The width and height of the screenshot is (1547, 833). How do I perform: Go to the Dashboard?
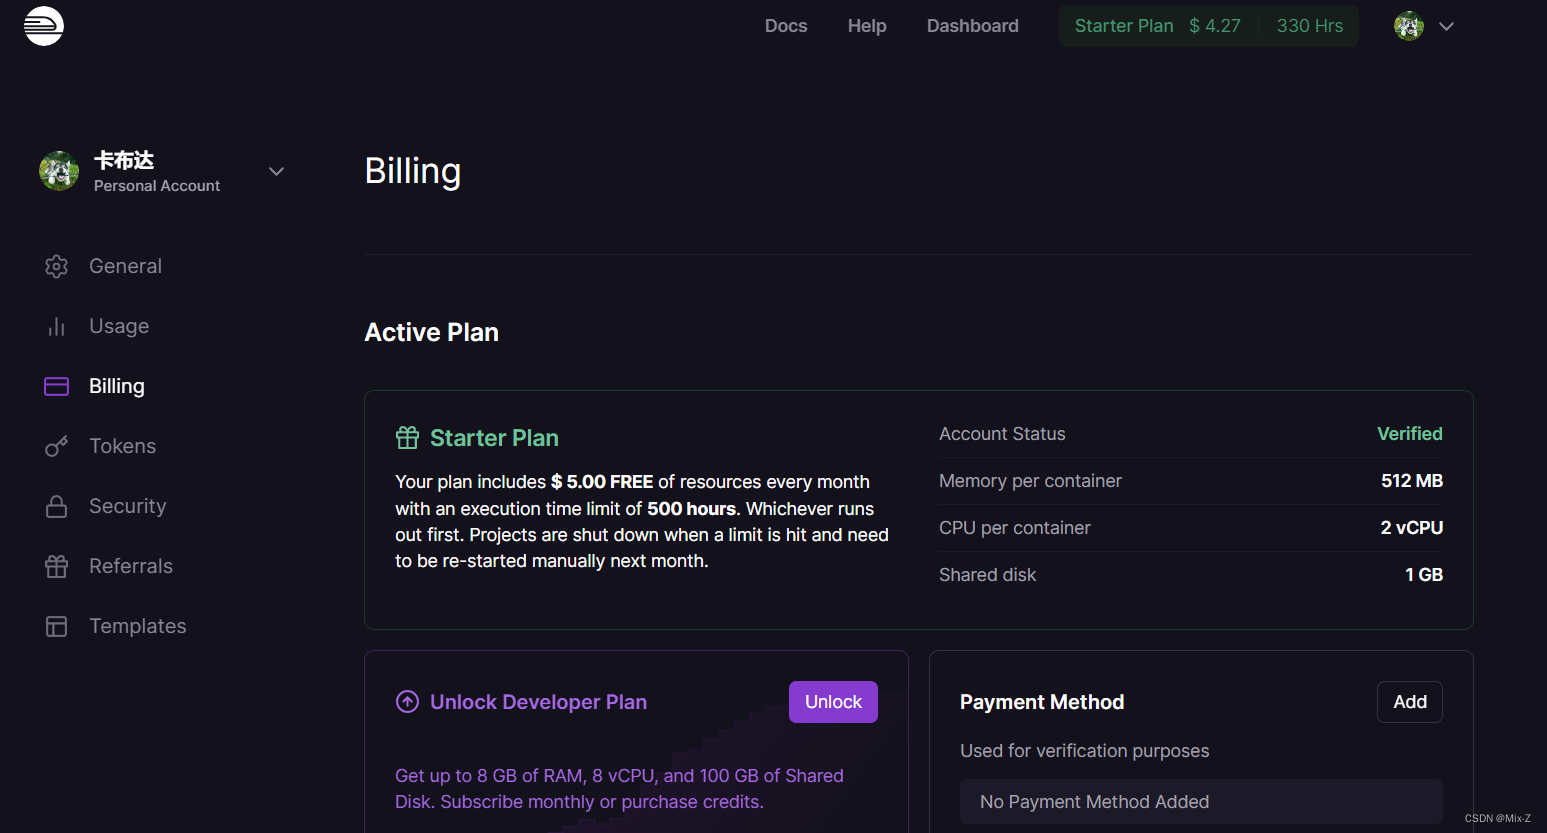pyautogui.click(x=972, y=26)
